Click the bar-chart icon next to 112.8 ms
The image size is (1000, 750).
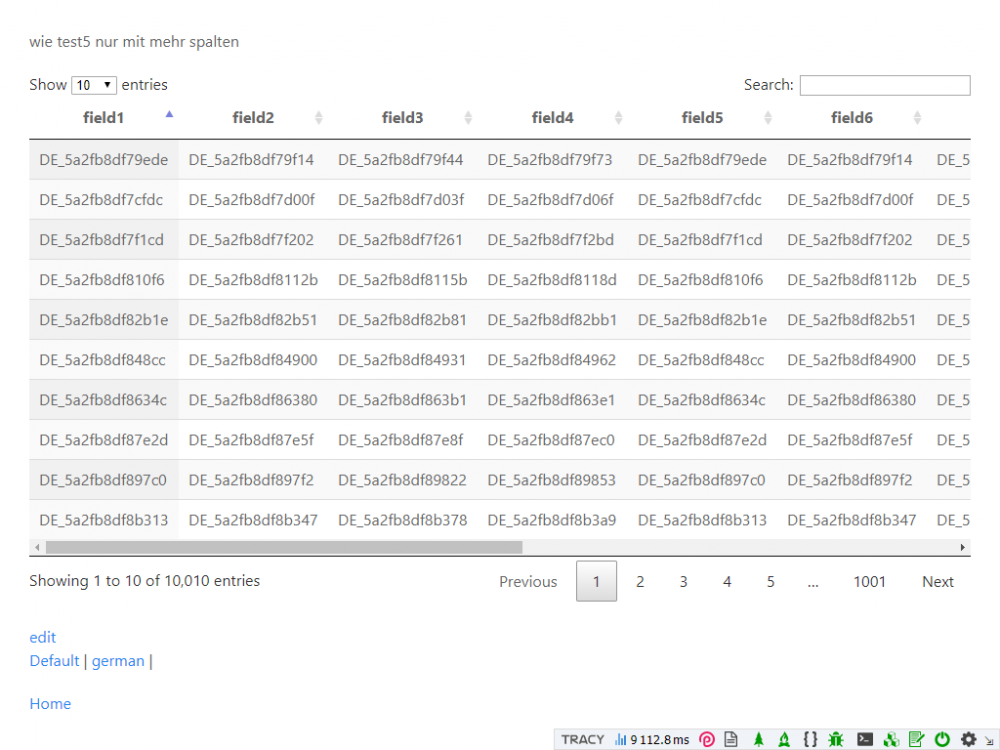click(x=622, y=739)
